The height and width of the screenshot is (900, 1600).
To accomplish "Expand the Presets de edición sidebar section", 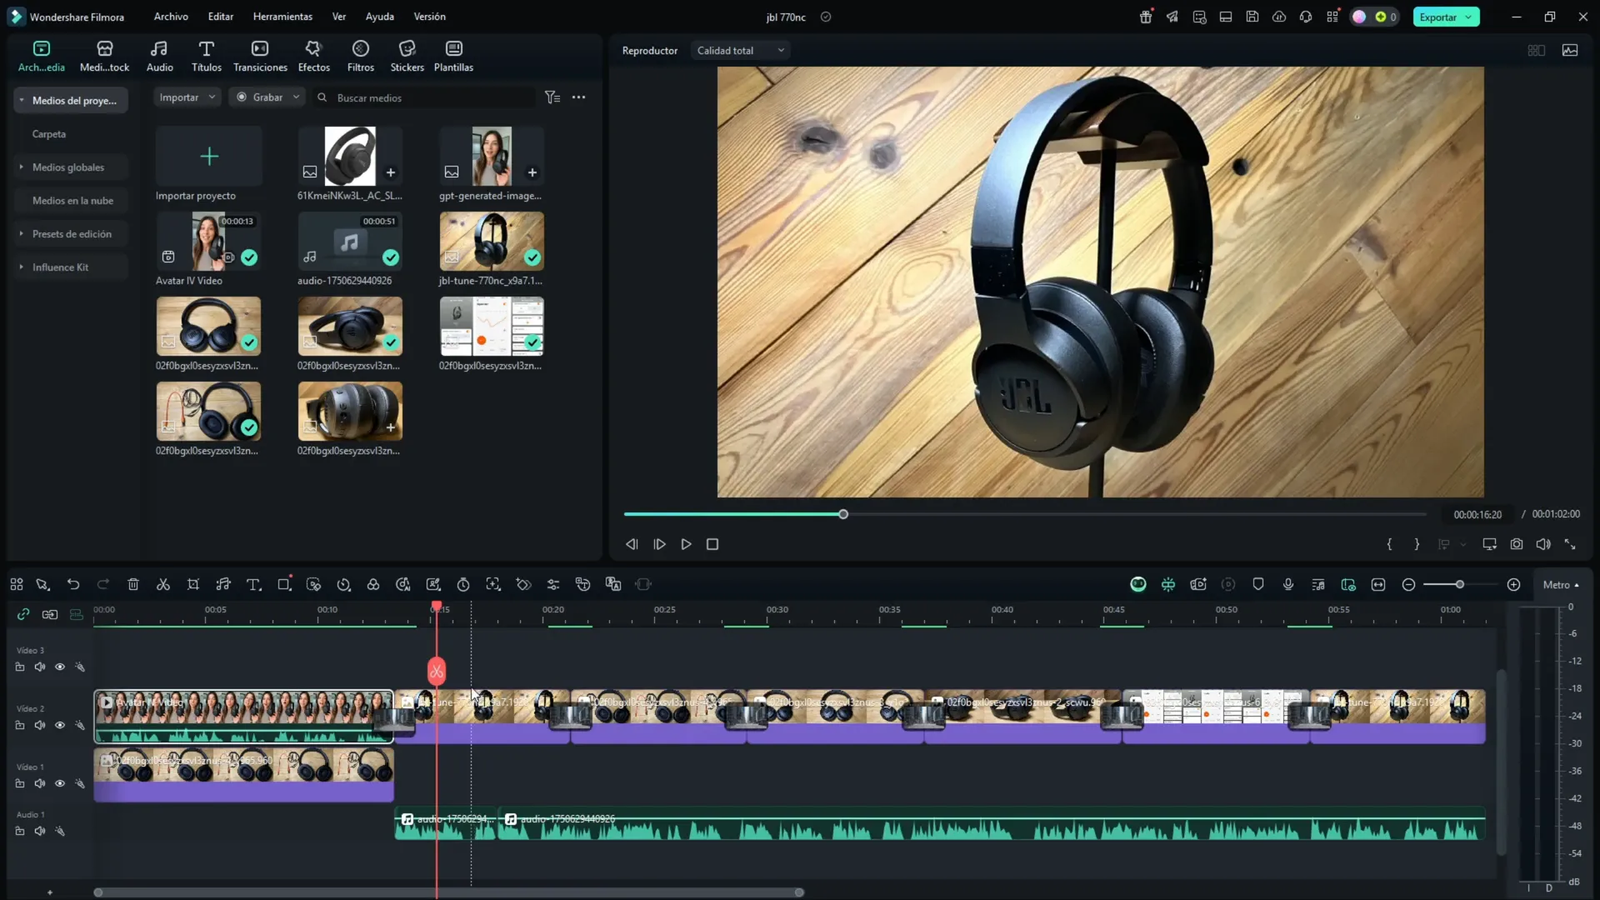I will pos(70,233).
